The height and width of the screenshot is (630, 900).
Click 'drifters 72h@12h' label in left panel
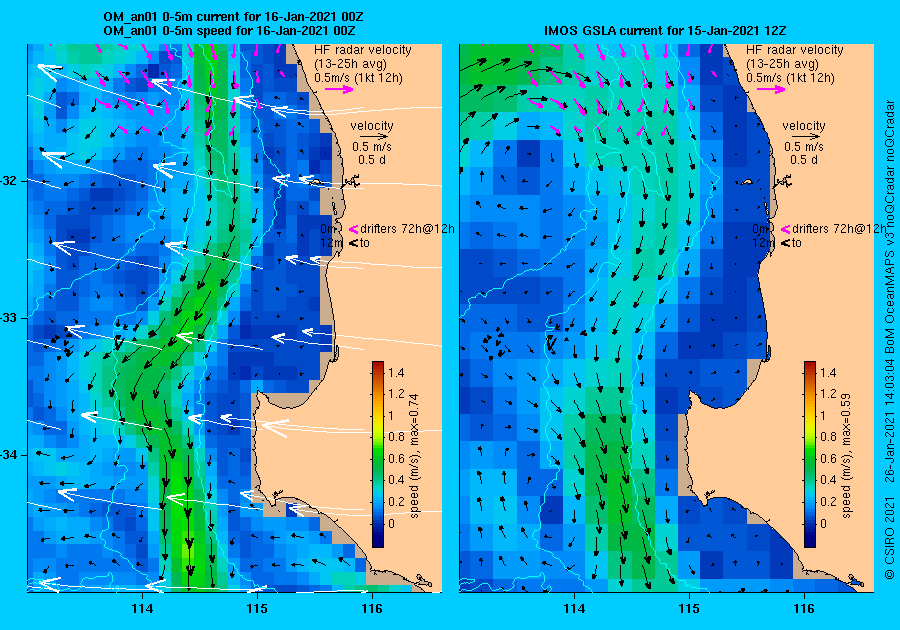[408, 229]
